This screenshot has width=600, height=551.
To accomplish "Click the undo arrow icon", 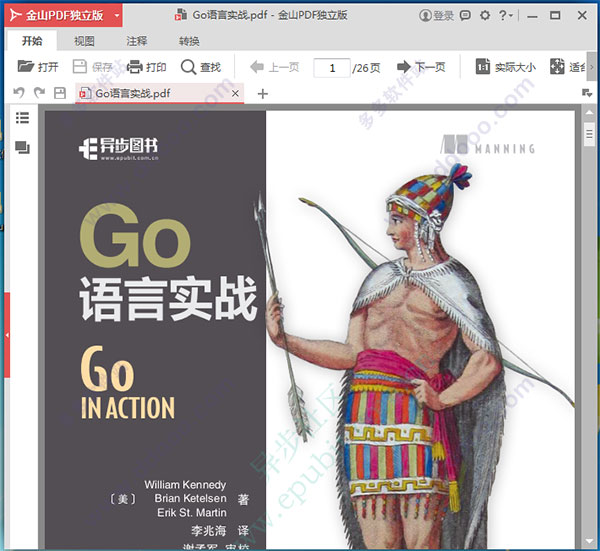I will 19,92.
